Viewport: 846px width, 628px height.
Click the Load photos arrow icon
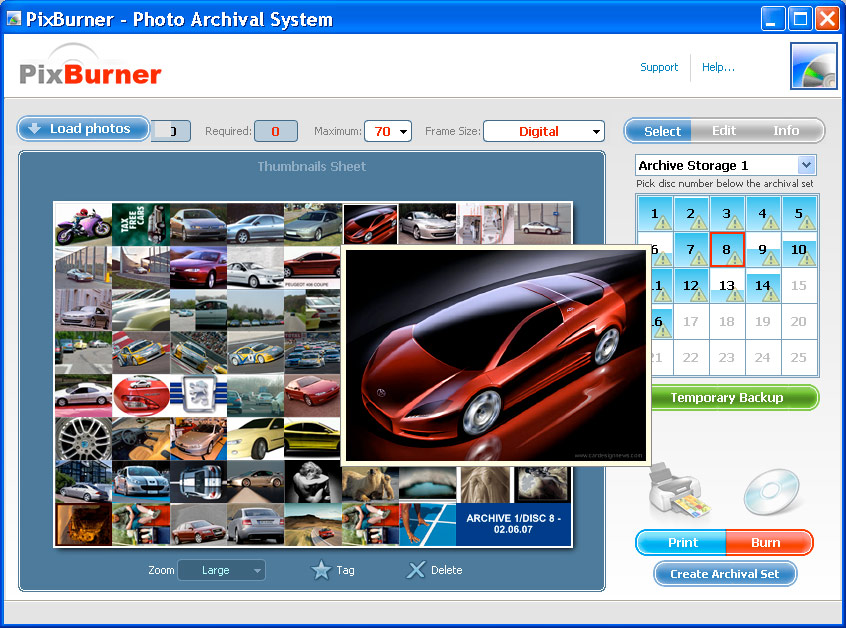pos(34,129)
